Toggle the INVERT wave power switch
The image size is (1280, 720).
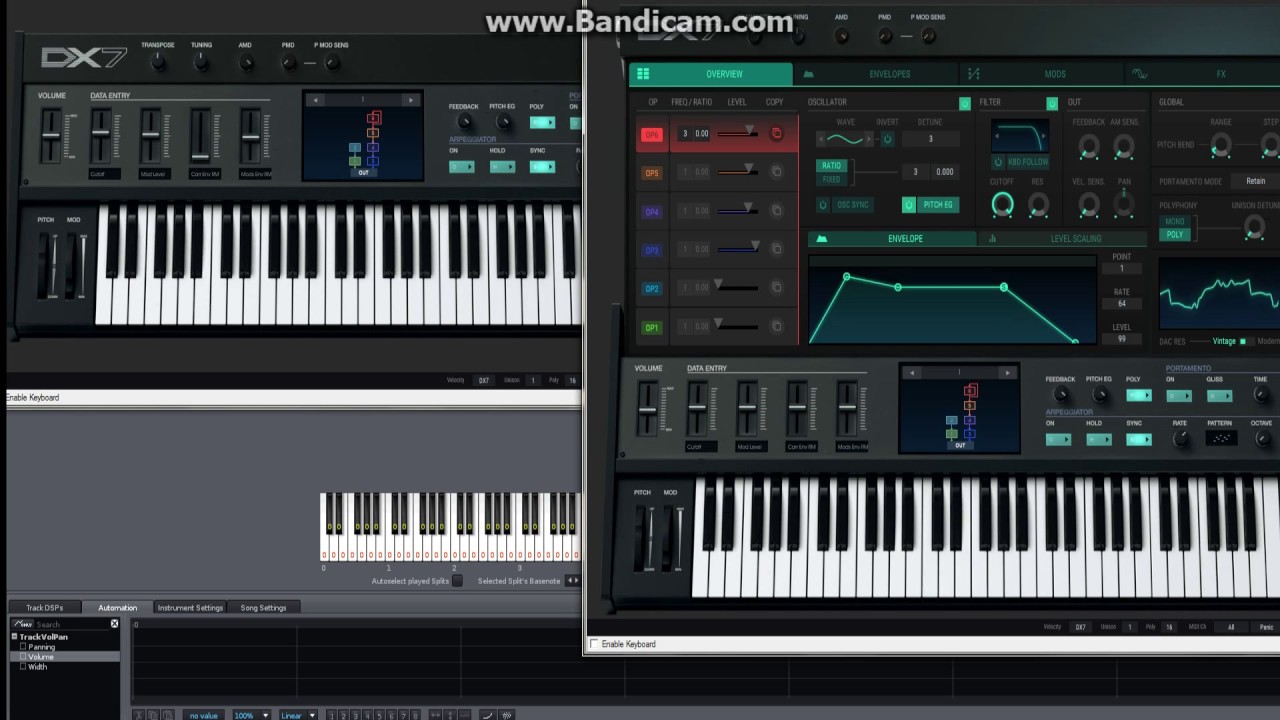887,139
